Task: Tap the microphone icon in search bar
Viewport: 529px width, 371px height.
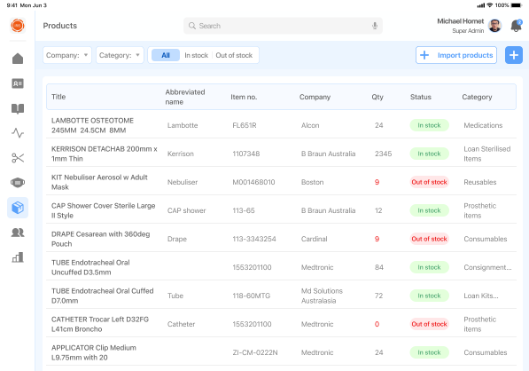Action: coord(374,26)
